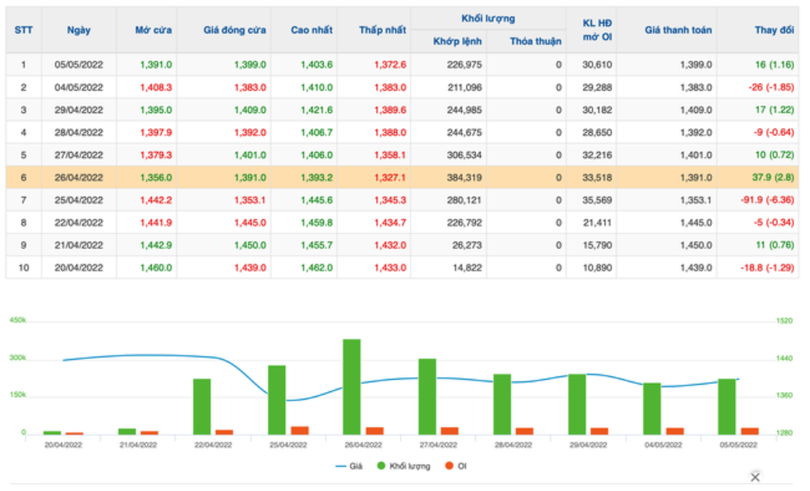Sort table by the Ngày column header
The image size is (810, 491).
click(78, 30)
